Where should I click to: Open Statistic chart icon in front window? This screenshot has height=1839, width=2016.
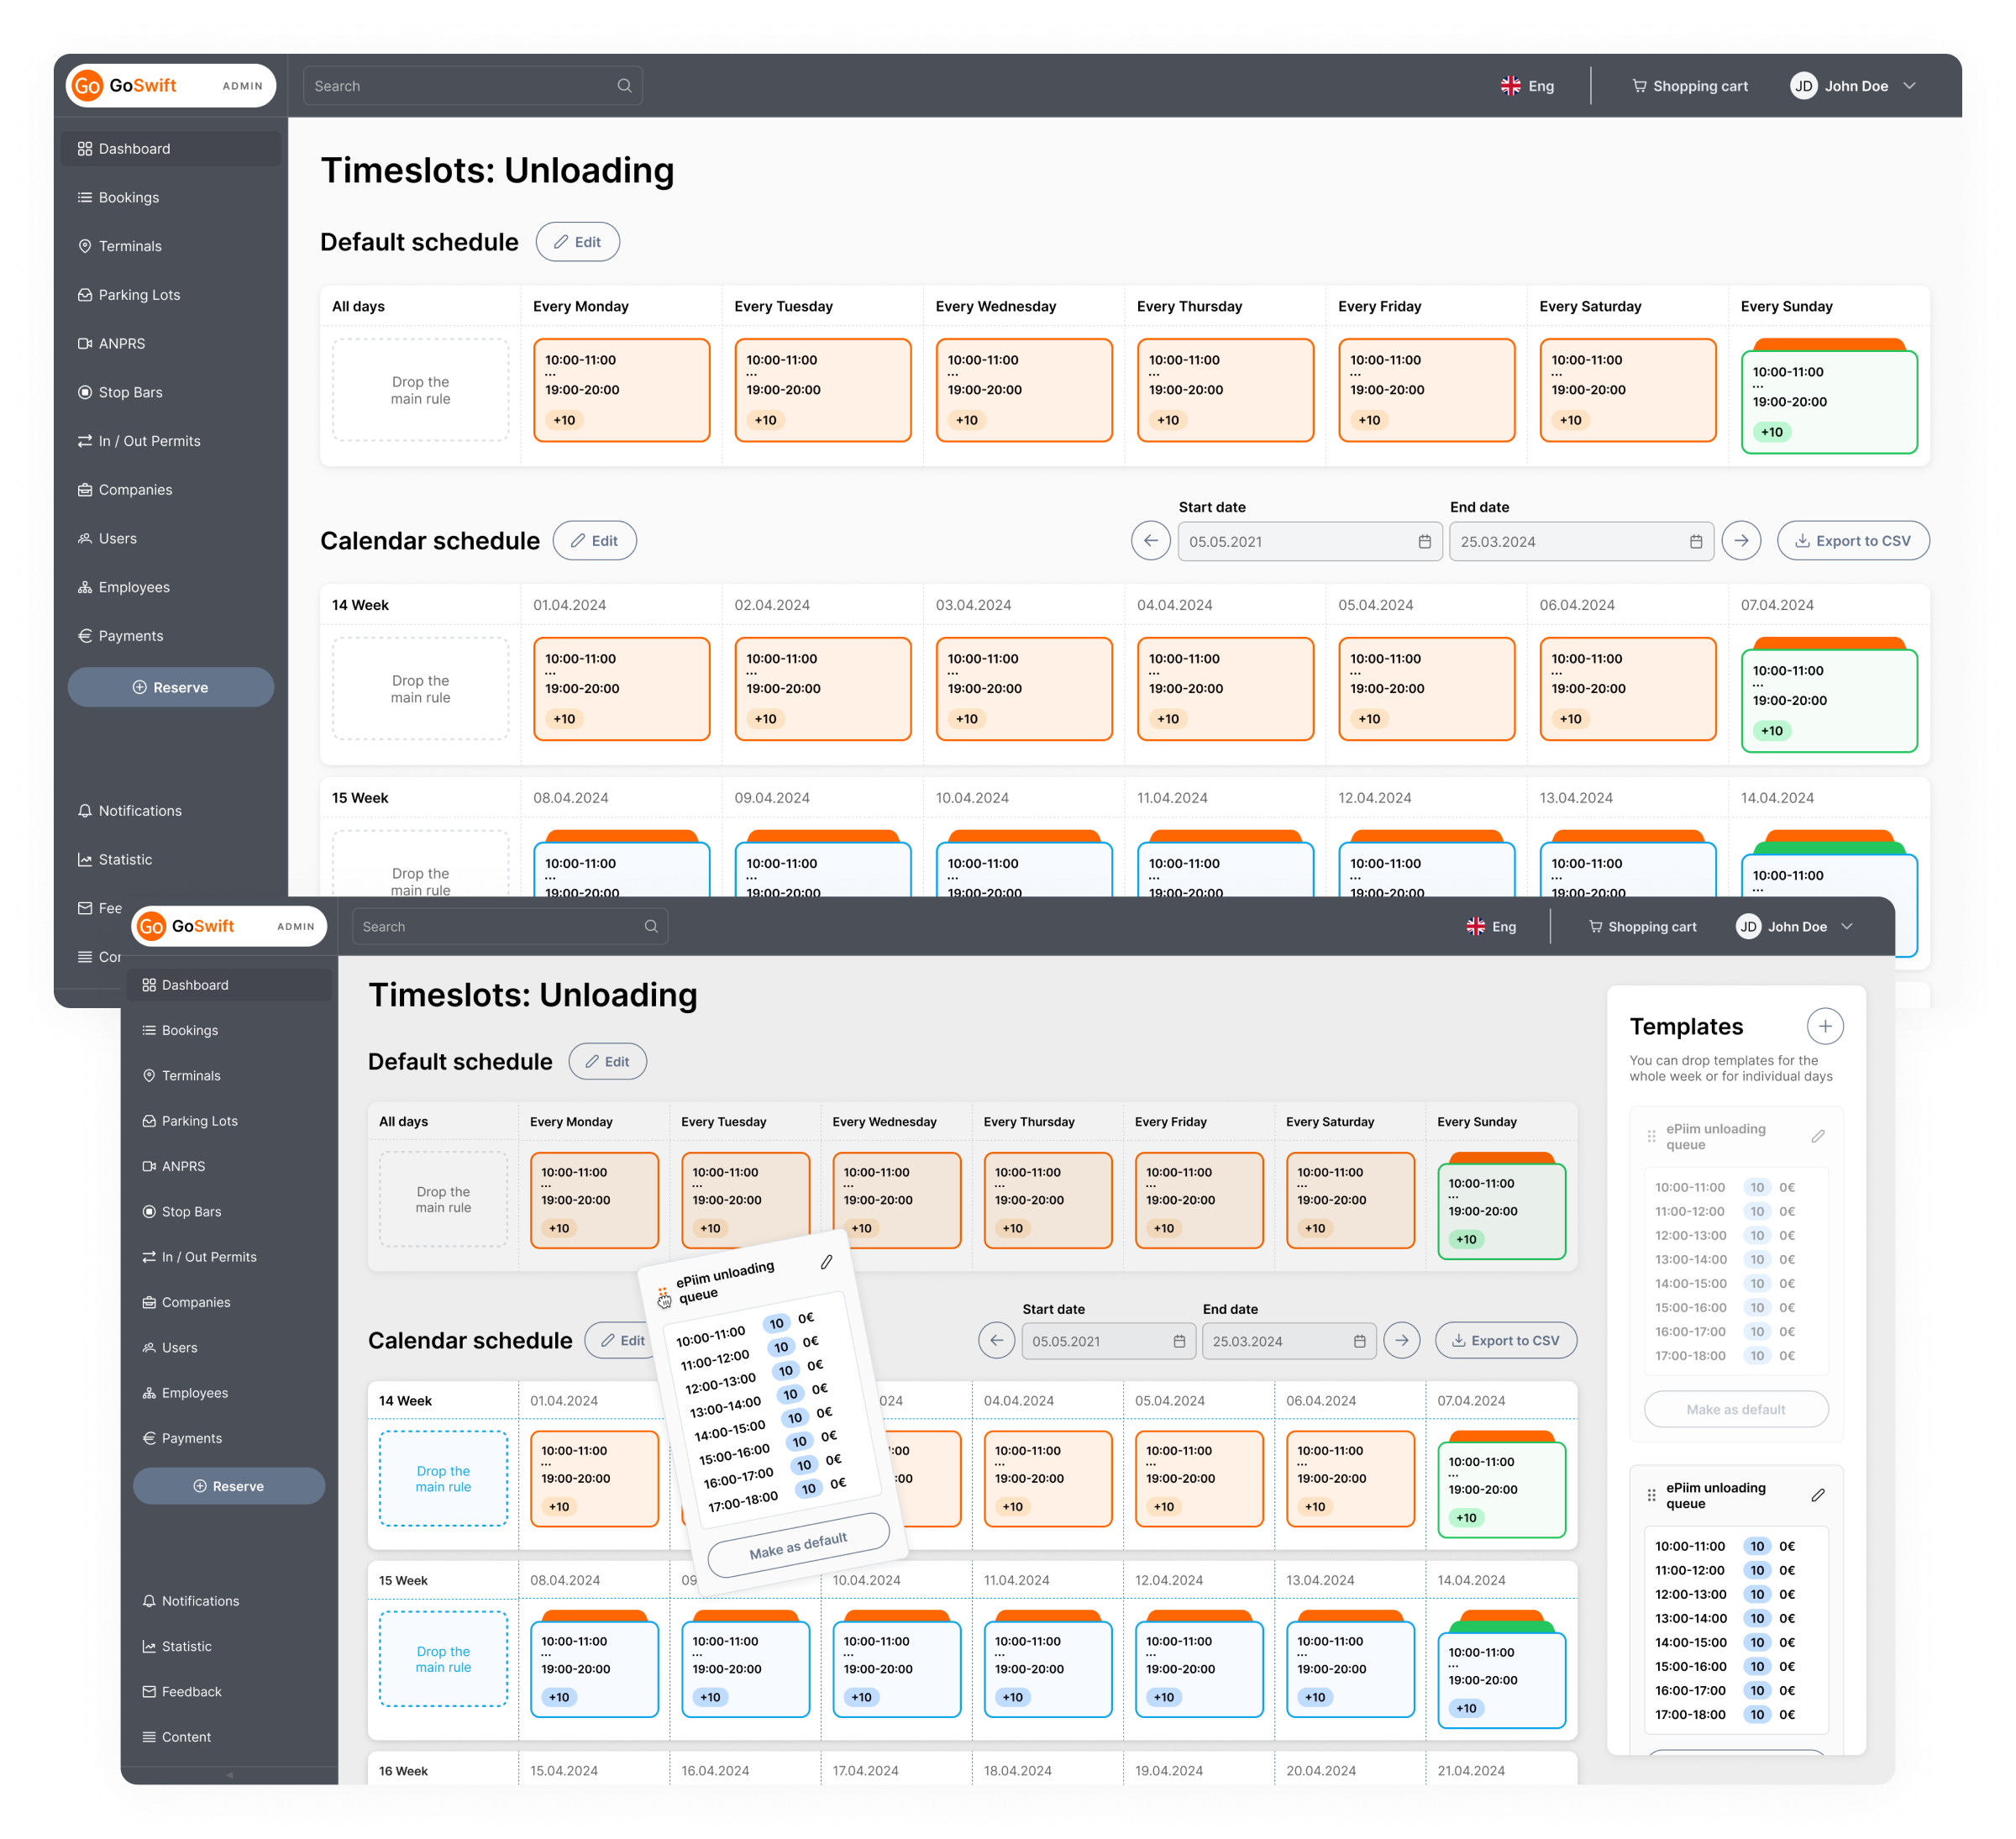click(x=149, y=1646)
